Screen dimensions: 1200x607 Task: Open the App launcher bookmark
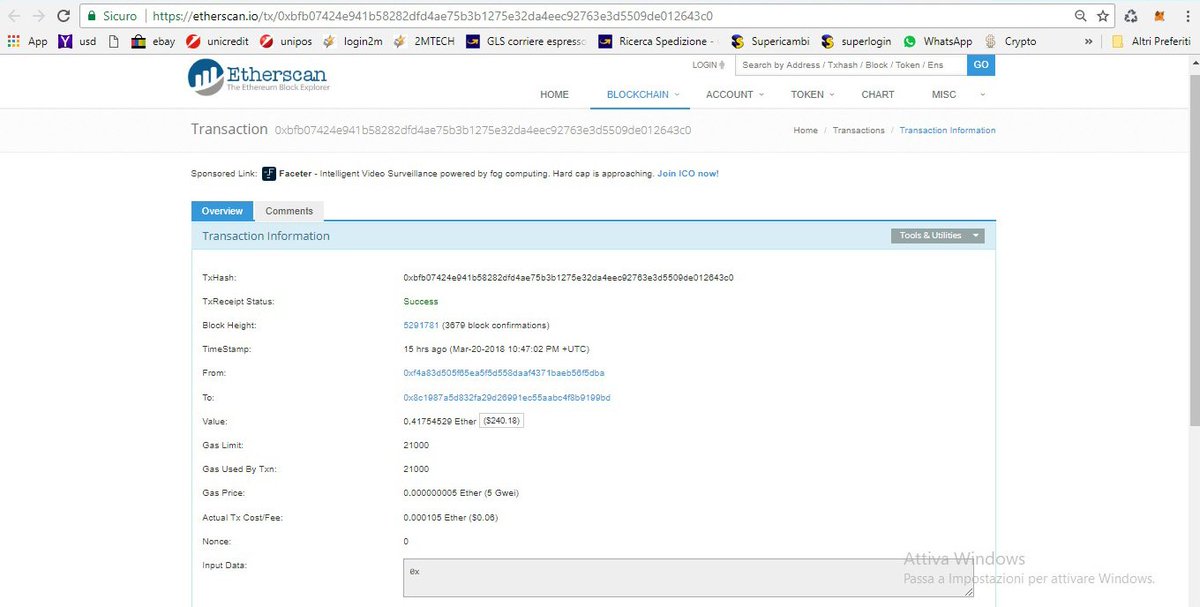pyautogui.click(x=27, y=41)
